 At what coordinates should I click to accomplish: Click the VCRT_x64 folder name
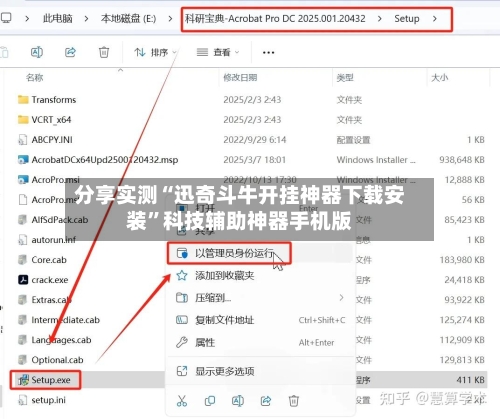coord(51,120)
